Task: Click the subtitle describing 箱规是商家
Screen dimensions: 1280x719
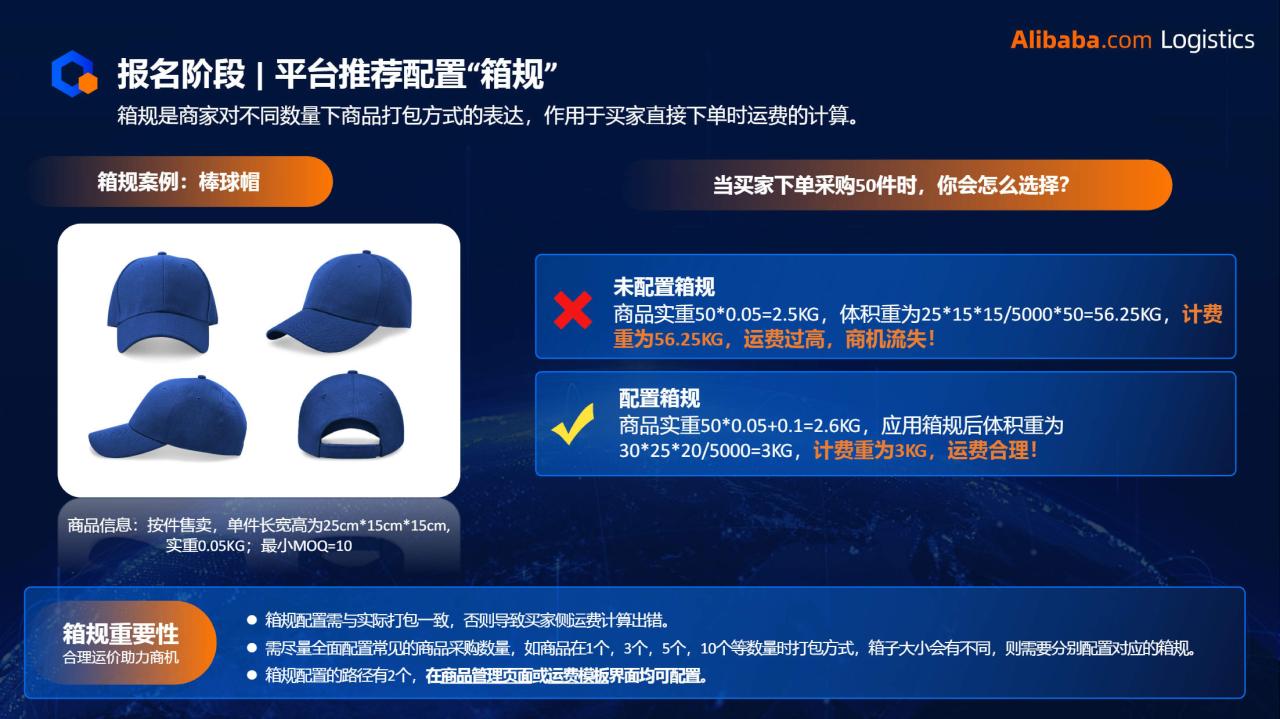Action: 488,117
